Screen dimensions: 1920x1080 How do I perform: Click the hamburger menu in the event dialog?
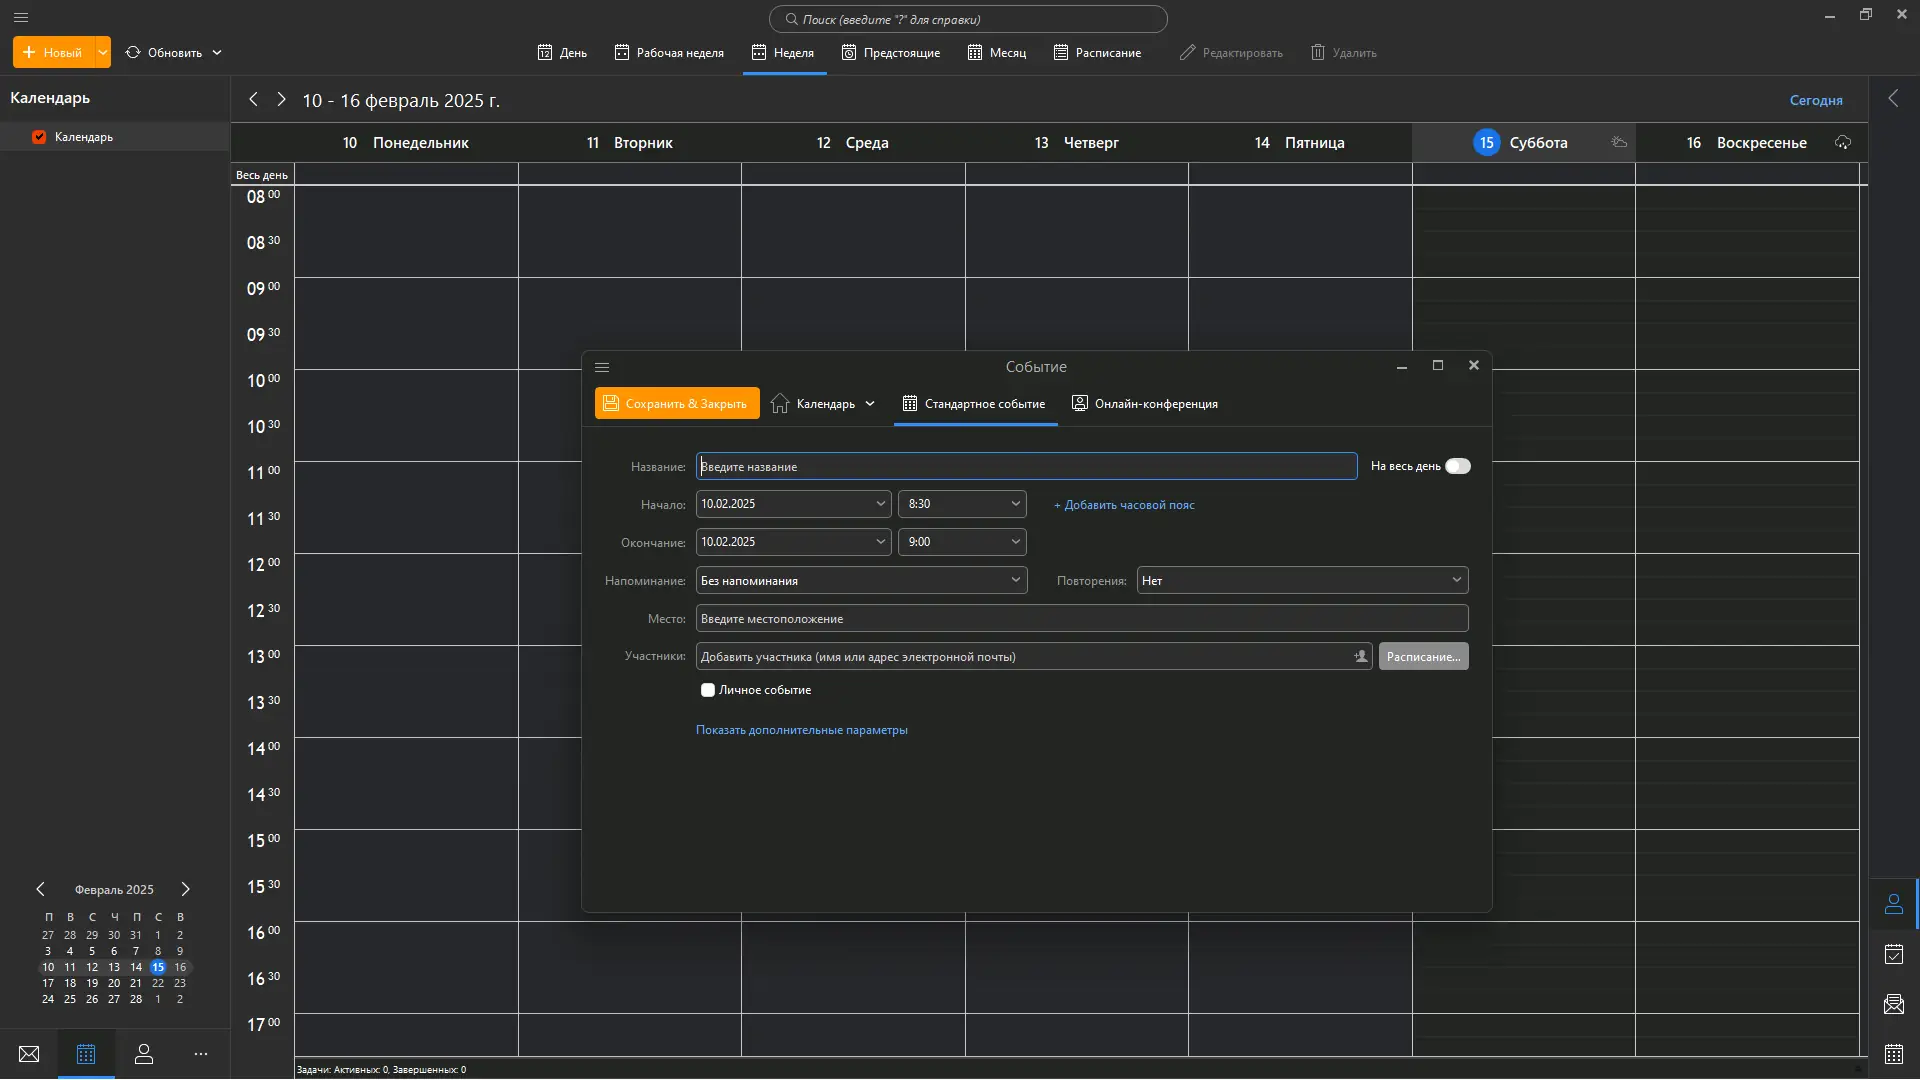tap(602, 367)
